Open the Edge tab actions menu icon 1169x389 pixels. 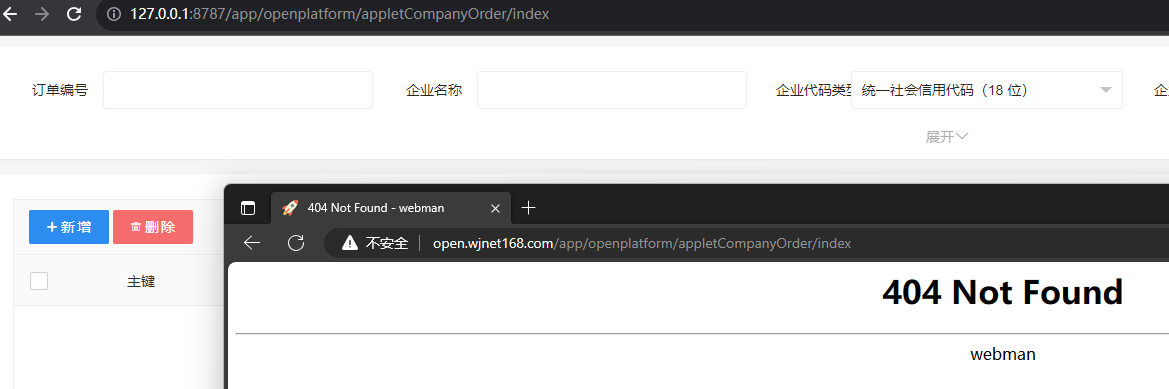point(248,208)
